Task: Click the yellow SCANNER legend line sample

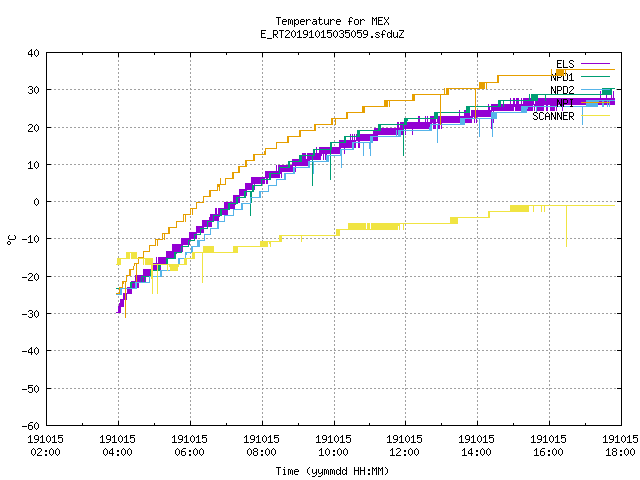Action: [596, 116]
